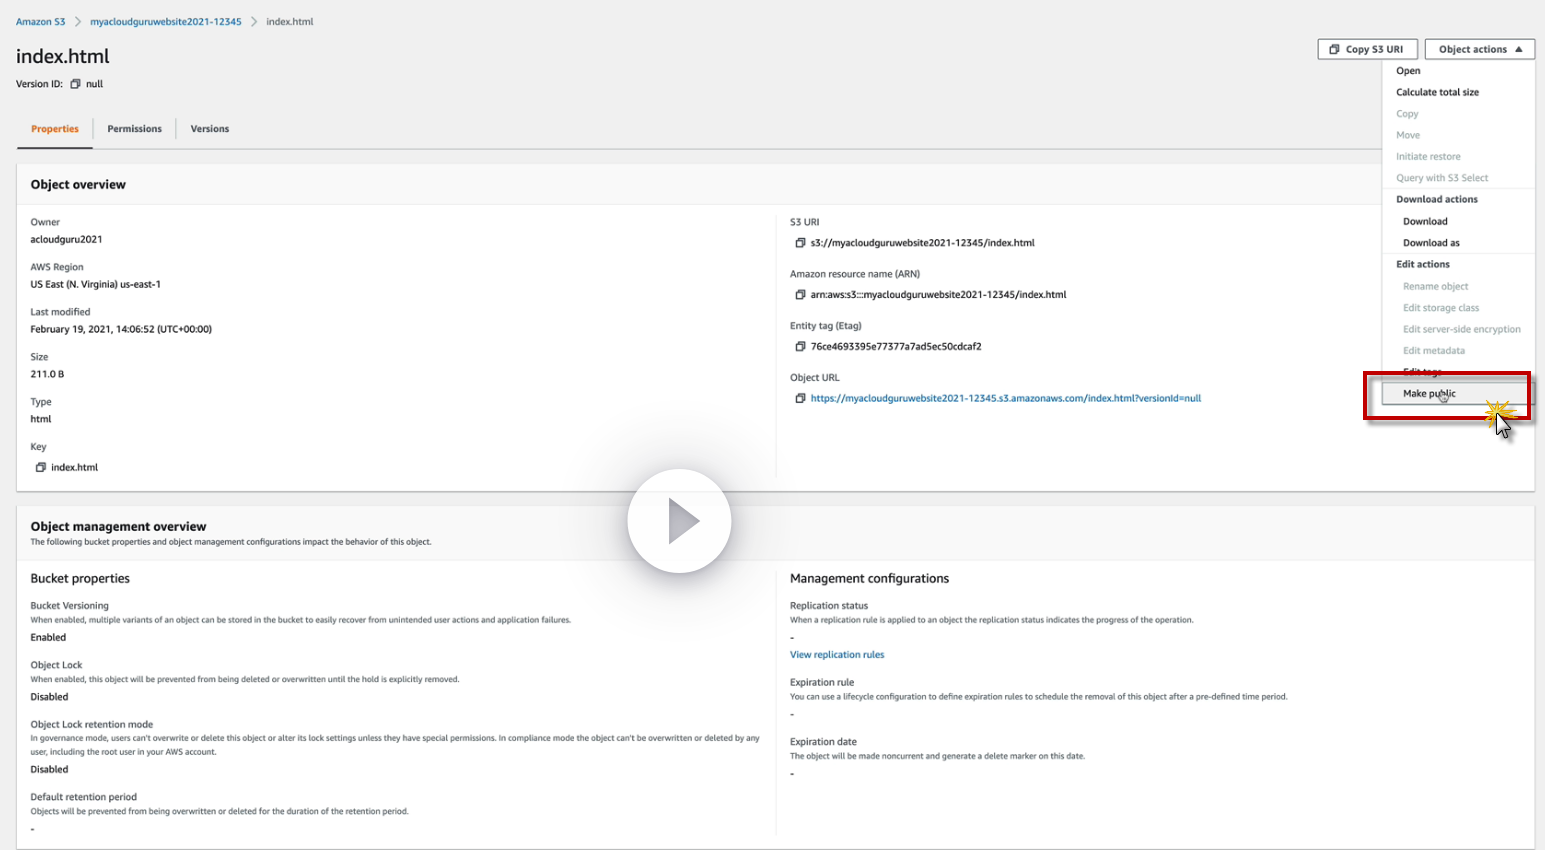Click the Bucket Versioning Enabled value
Screen dimensions: 1545x850
tap(48, 638)
